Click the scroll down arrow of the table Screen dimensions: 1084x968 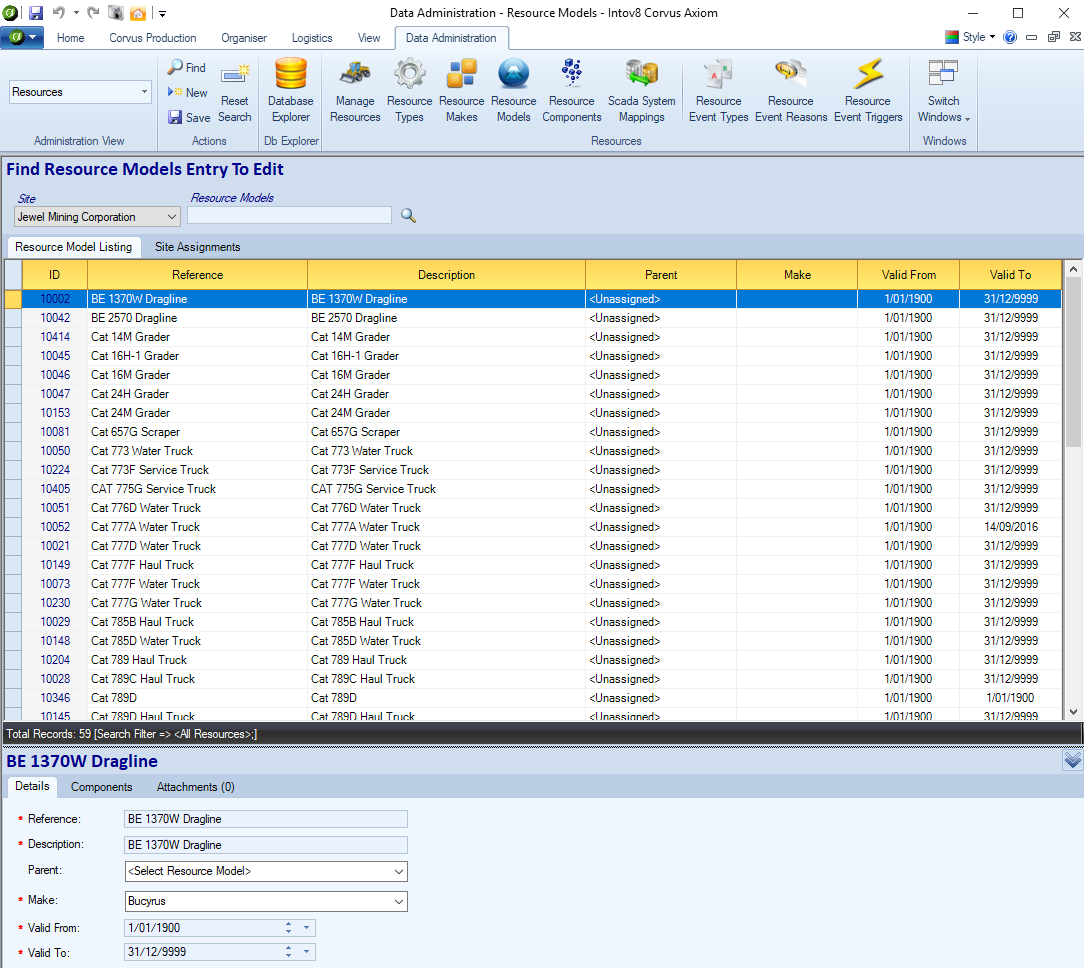point(1073,711)
